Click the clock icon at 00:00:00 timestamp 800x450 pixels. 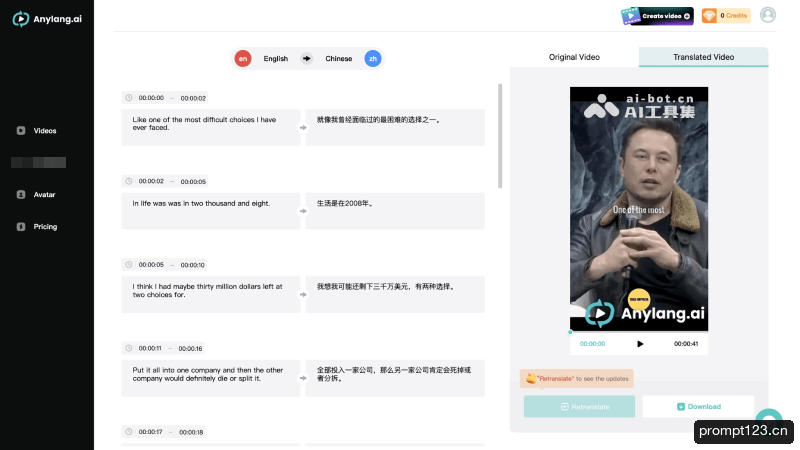click(129, 98)
